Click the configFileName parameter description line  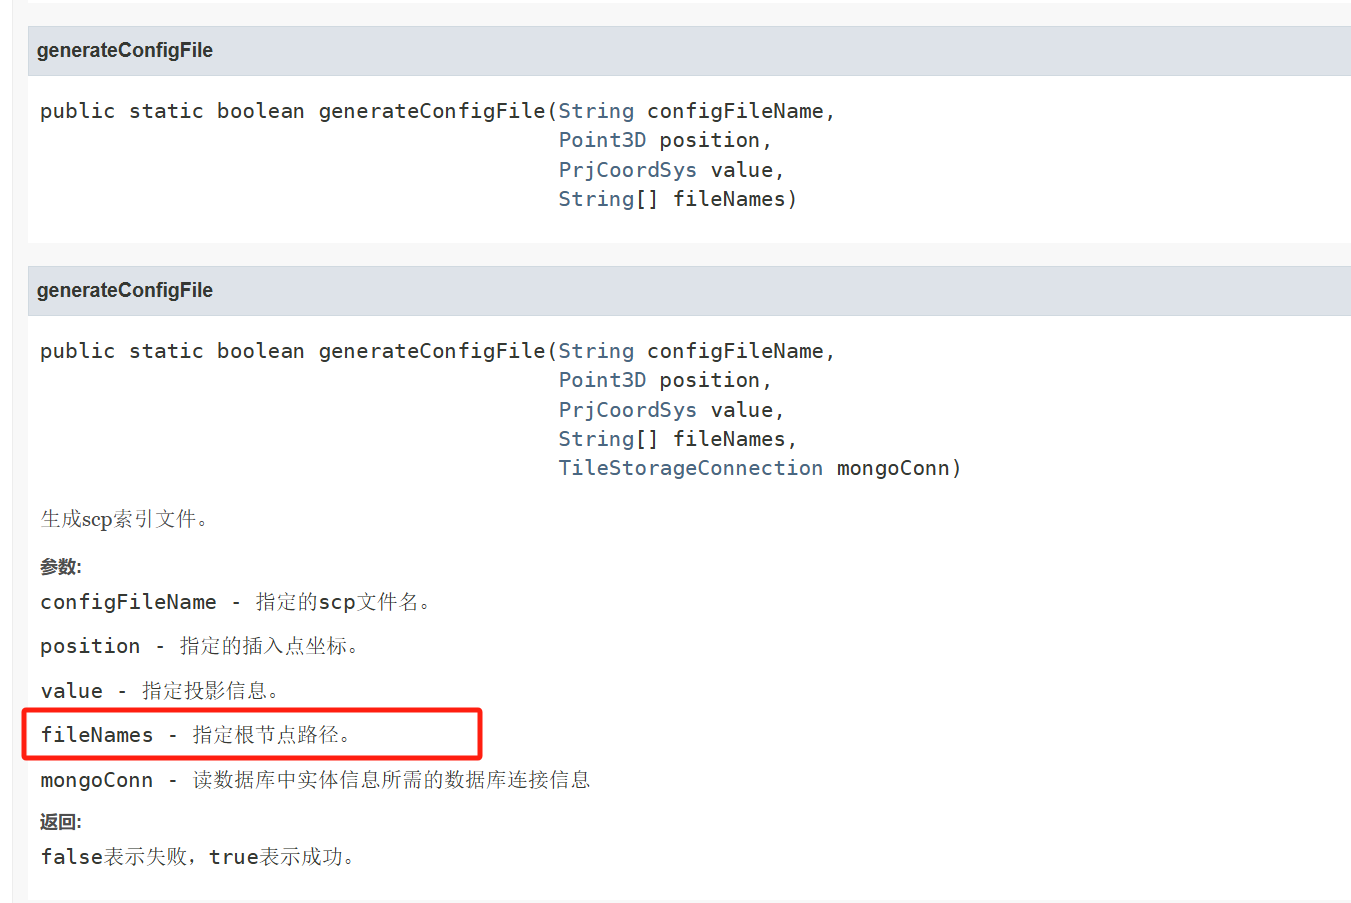[x=235, y=602]
